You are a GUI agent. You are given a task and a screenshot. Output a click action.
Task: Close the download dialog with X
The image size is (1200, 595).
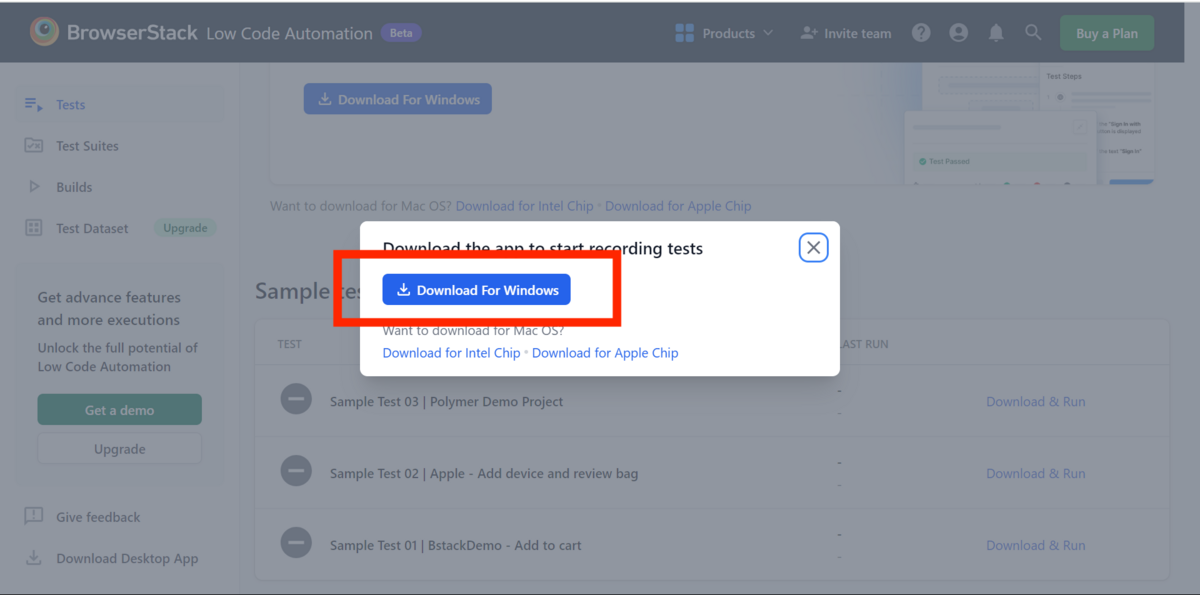[814, 247]
